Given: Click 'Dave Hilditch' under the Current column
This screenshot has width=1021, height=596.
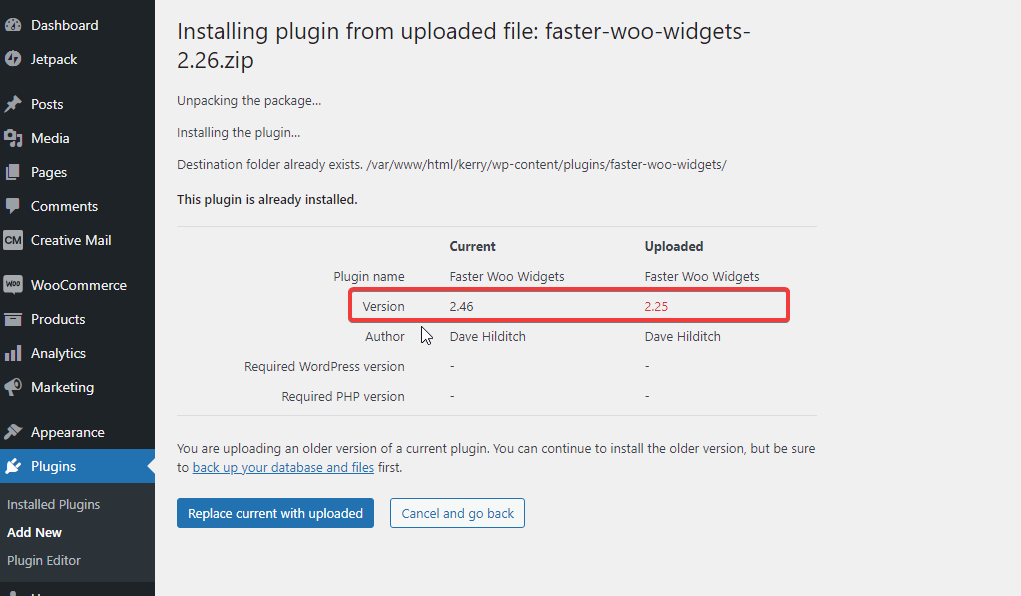Looking at the screenshot, I should coord(487,336).
